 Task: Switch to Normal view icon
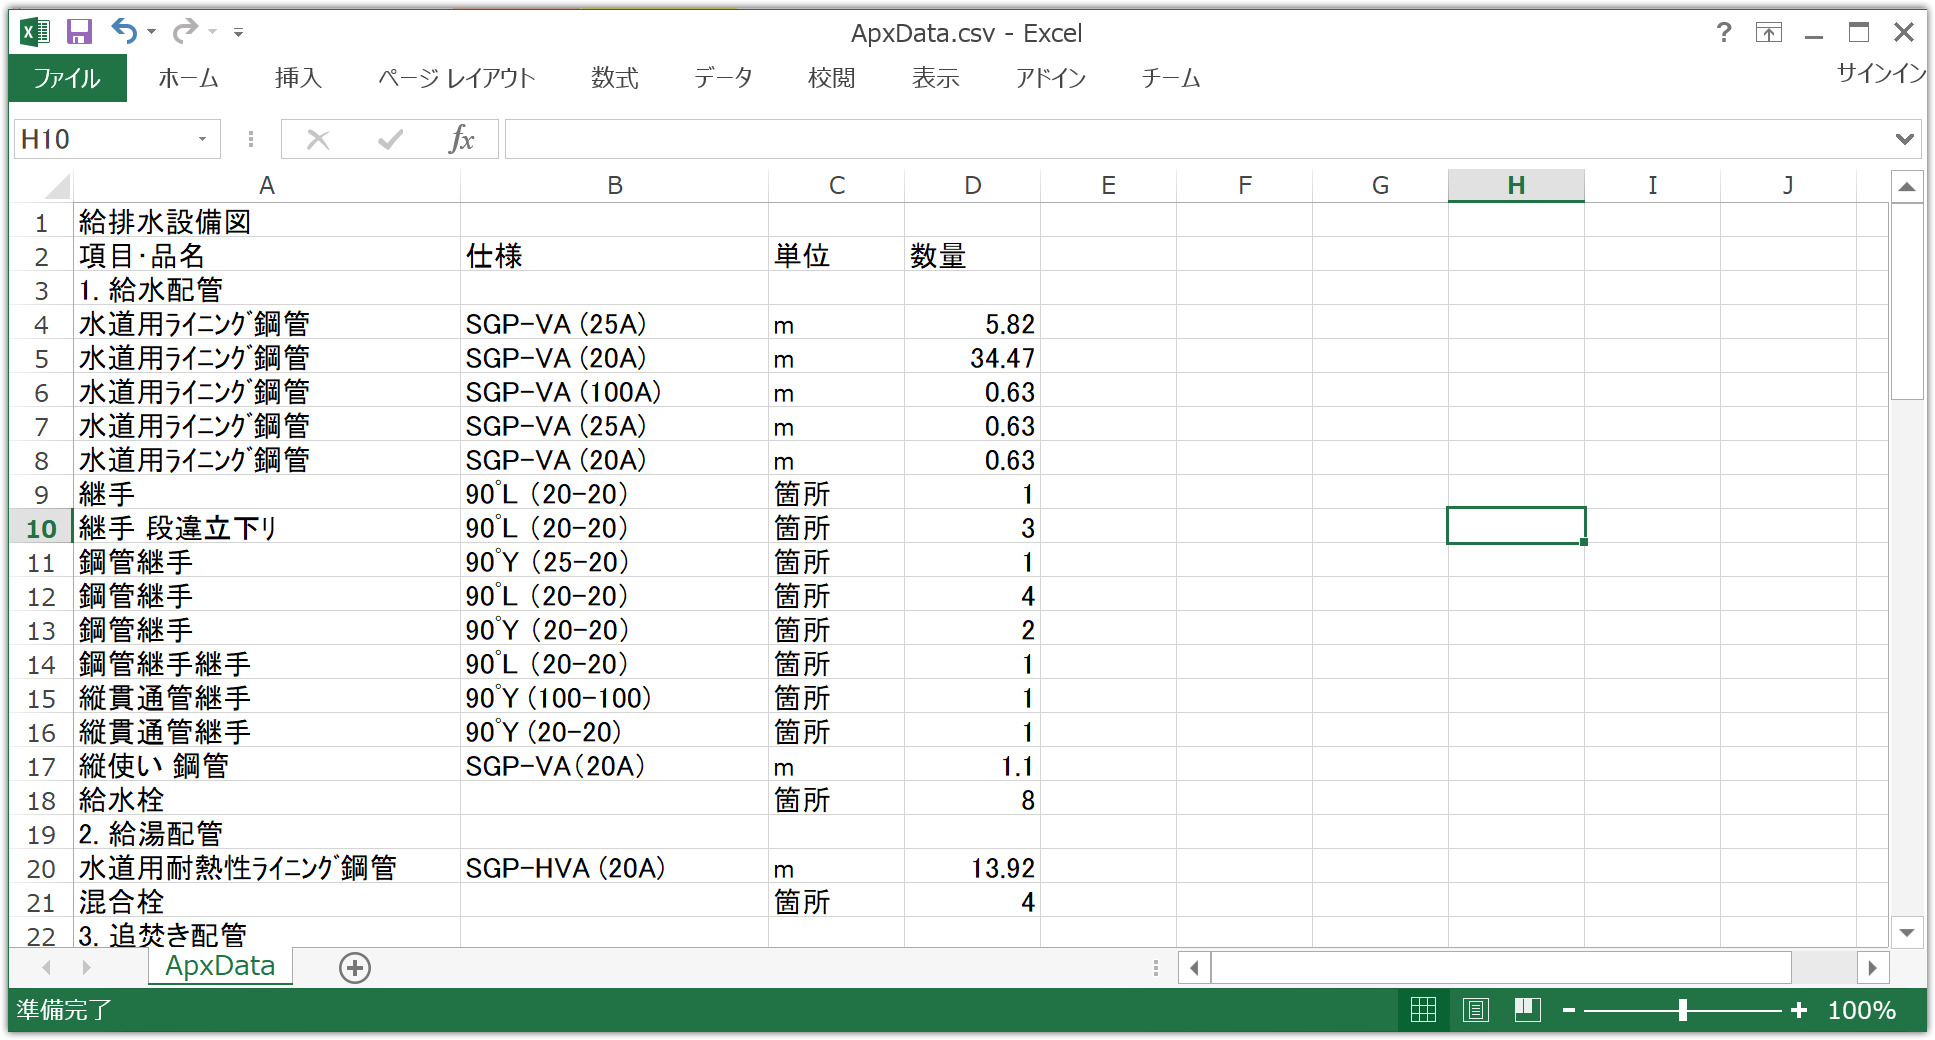(1423, 1010)
